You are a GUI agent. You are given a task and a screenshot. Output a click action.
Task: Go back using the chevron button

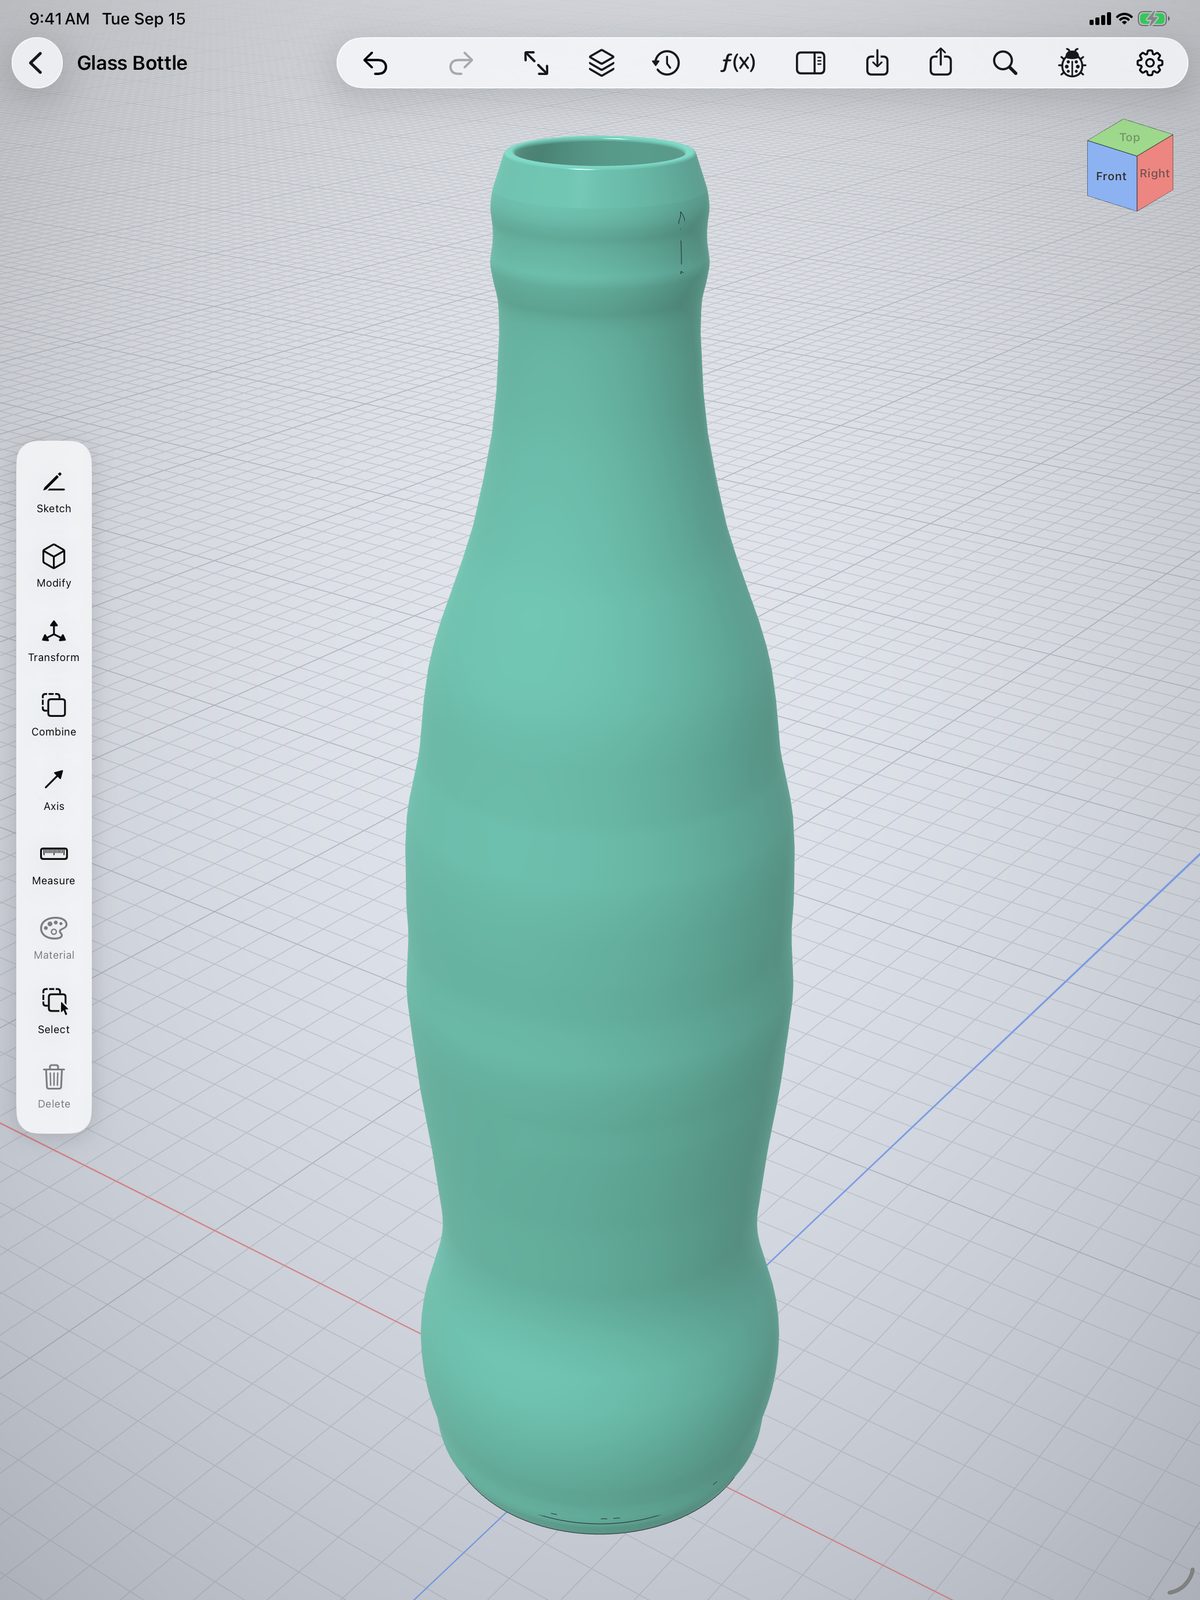coord(37,63)
